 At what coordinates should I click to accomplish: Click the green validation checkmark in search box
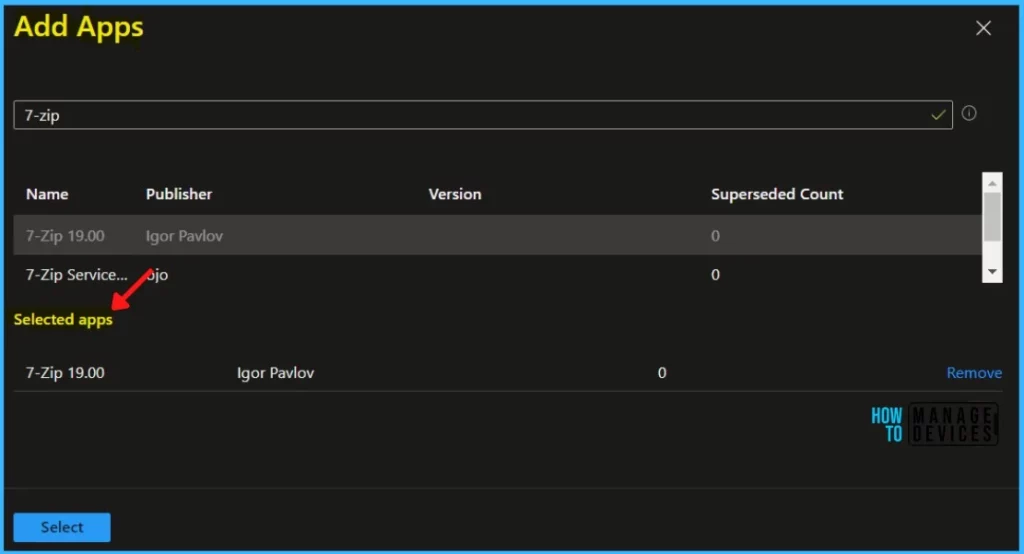(938, 115)
